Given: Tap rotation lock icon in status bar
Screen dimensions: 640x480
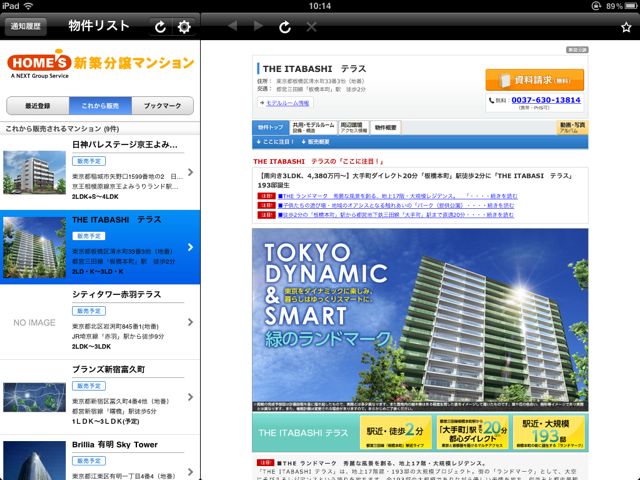Looking at the screenshot, I should point(596,6).
